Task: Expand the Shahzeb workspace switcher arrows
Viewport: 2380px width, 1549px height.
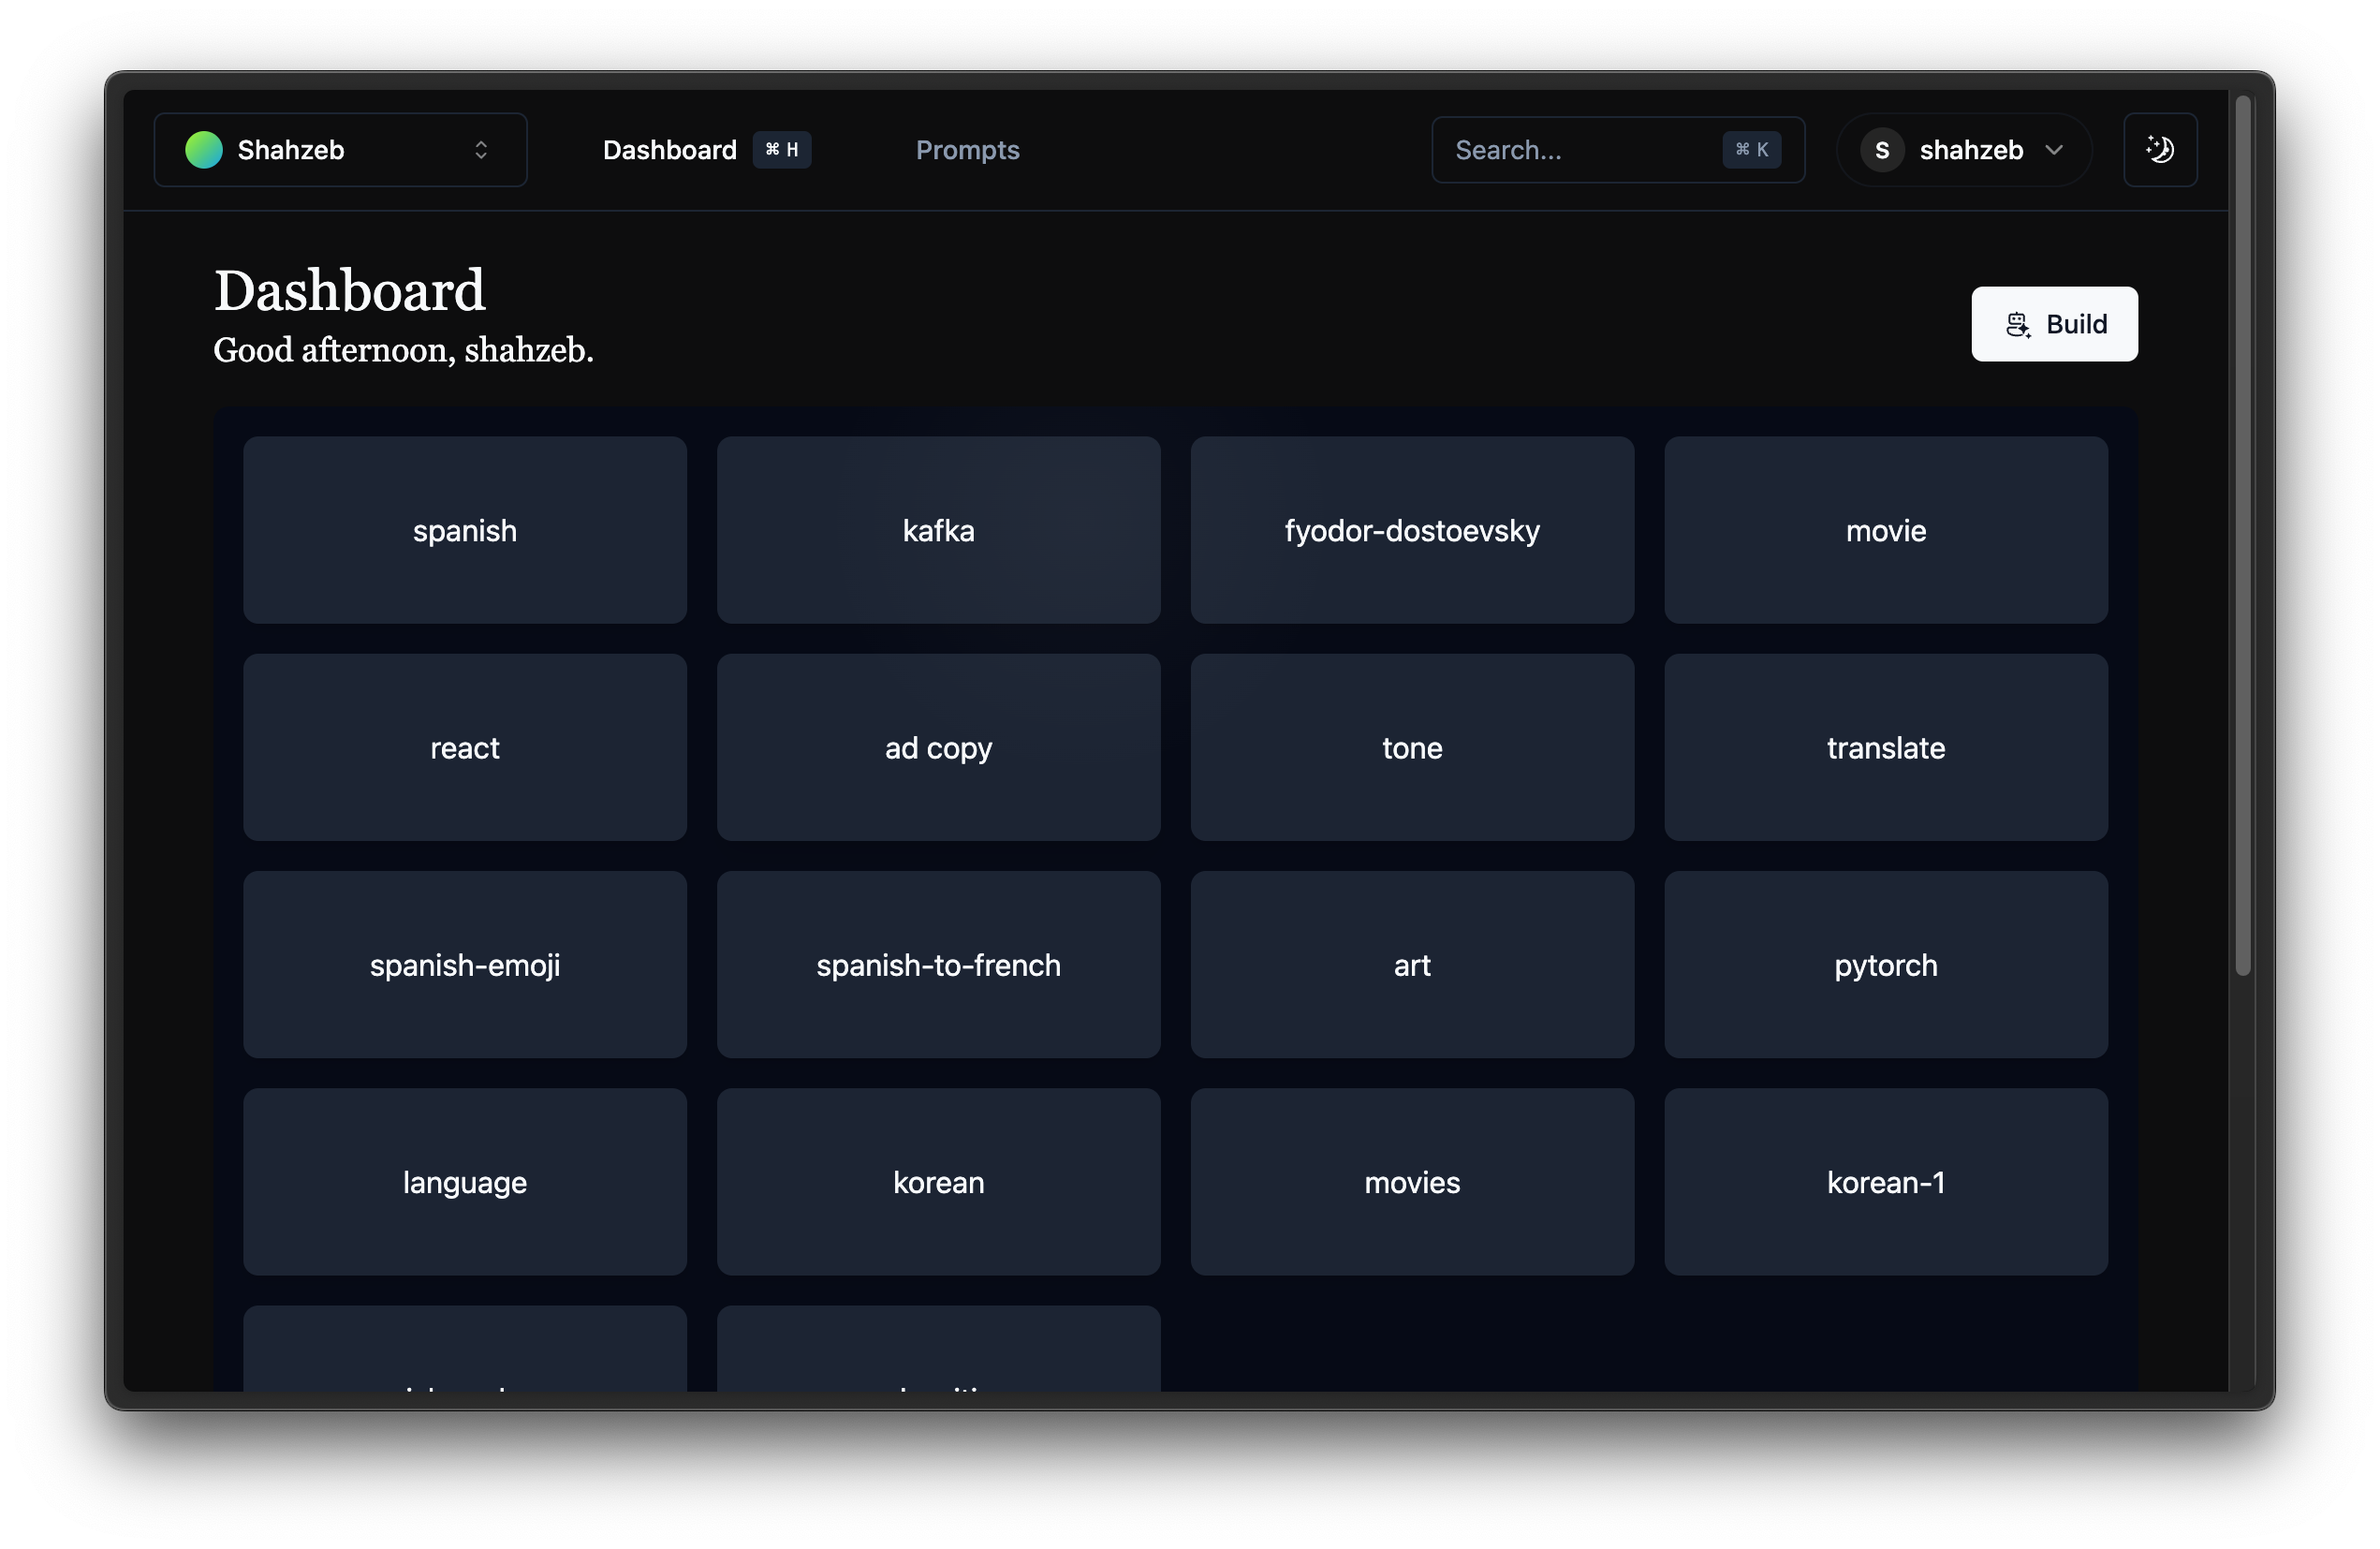Action: (x=481, y=150)
